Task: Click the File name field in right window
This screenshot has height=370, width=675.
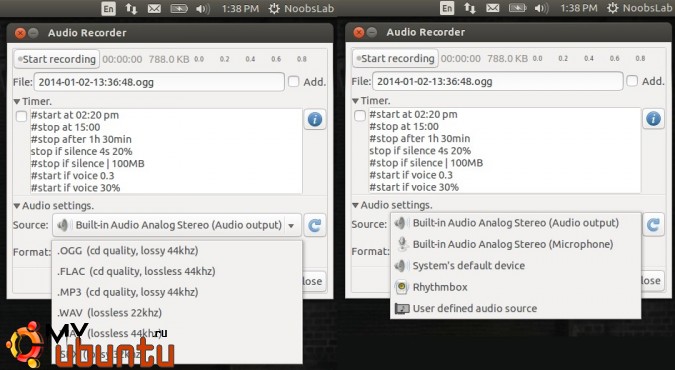Action: click(498, 81)
